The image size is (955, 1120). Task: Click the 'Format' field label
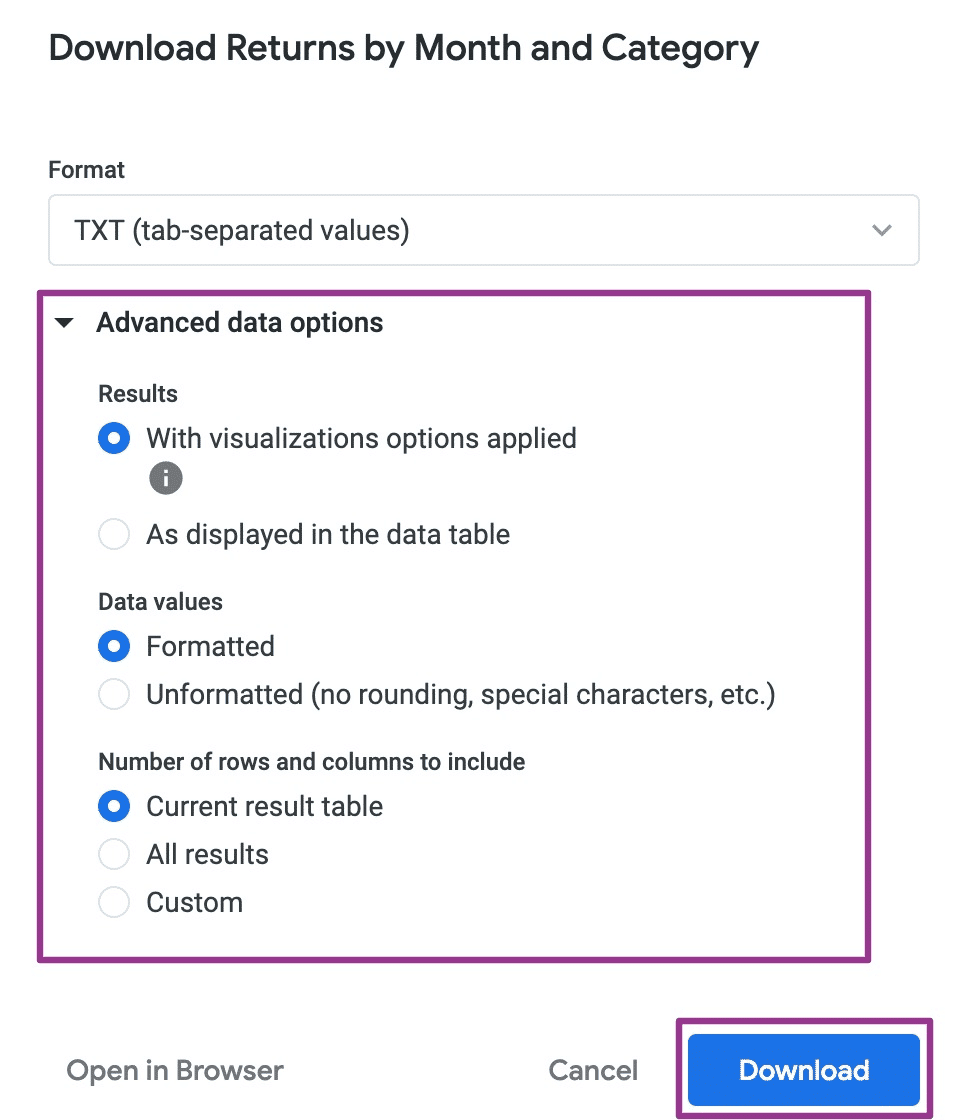[x=87, y=170]
